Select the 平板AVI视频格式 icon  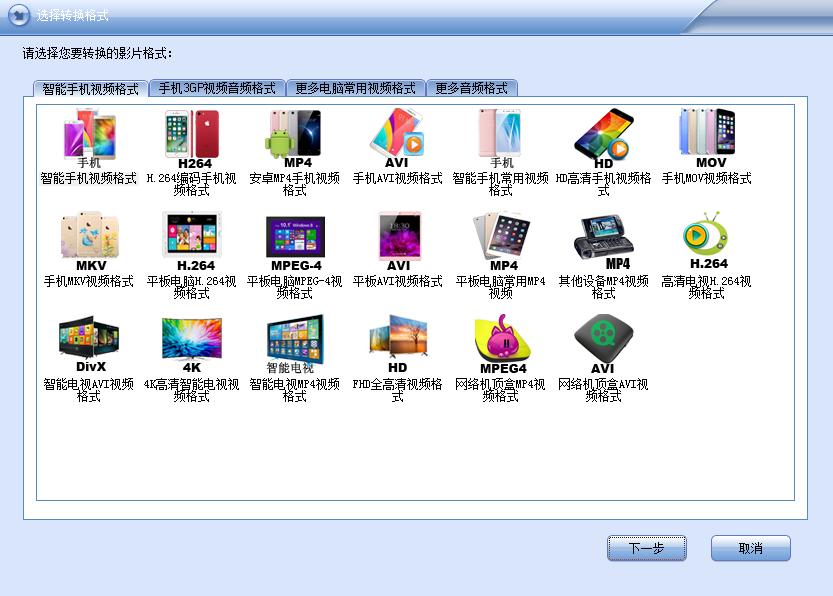[398, 242]
